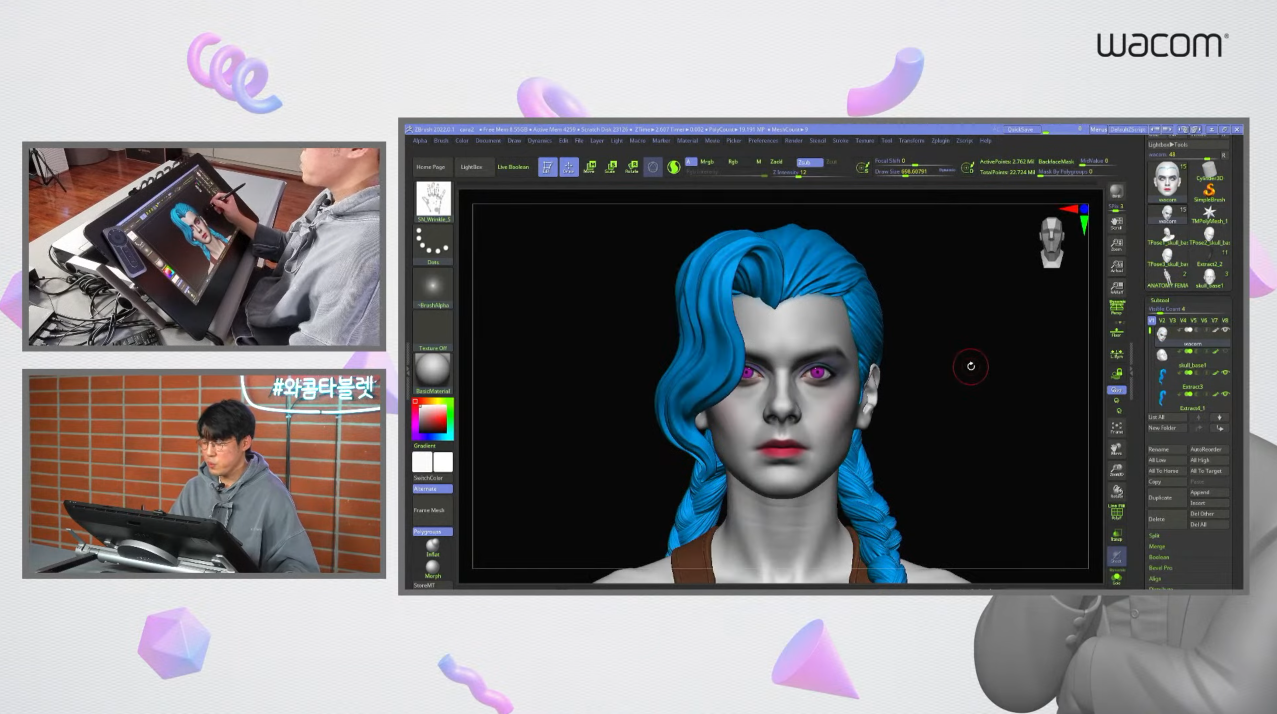The height and width of the screenshot is (714, 1277).
Task: Activate the Draw mode button
Action: (x=569, y=167)
